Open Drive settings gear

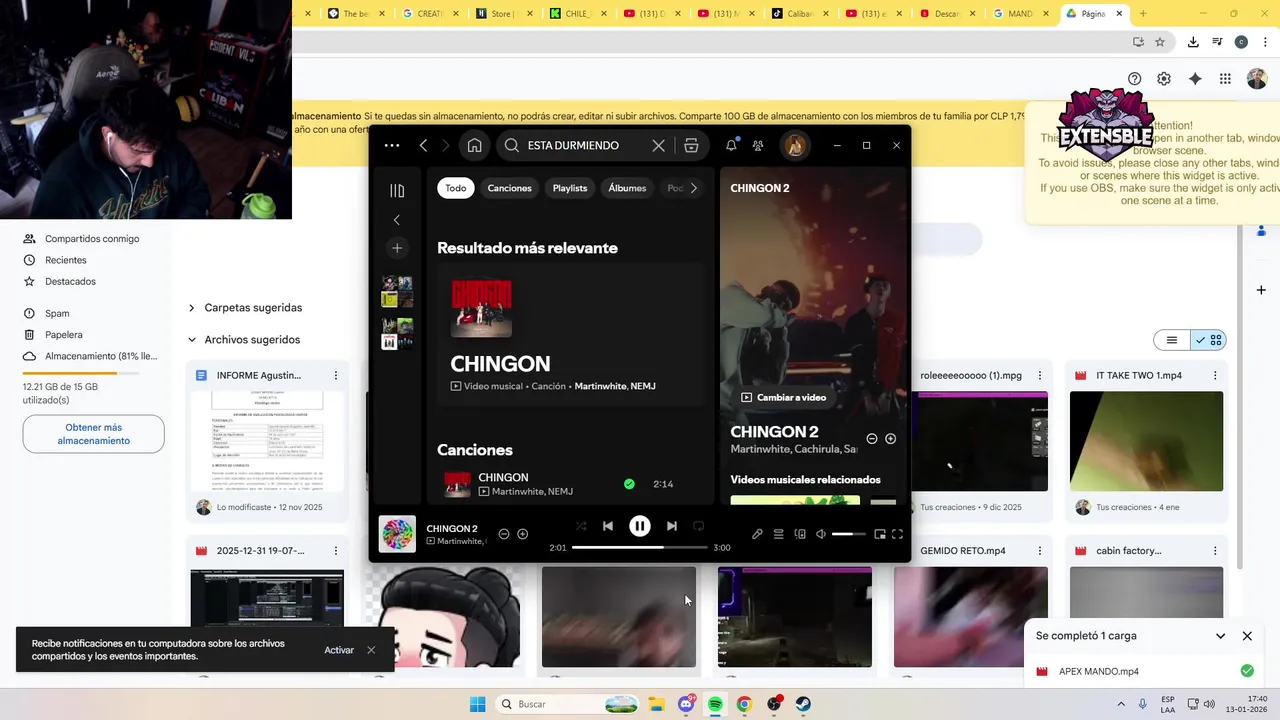[1164, 79]
